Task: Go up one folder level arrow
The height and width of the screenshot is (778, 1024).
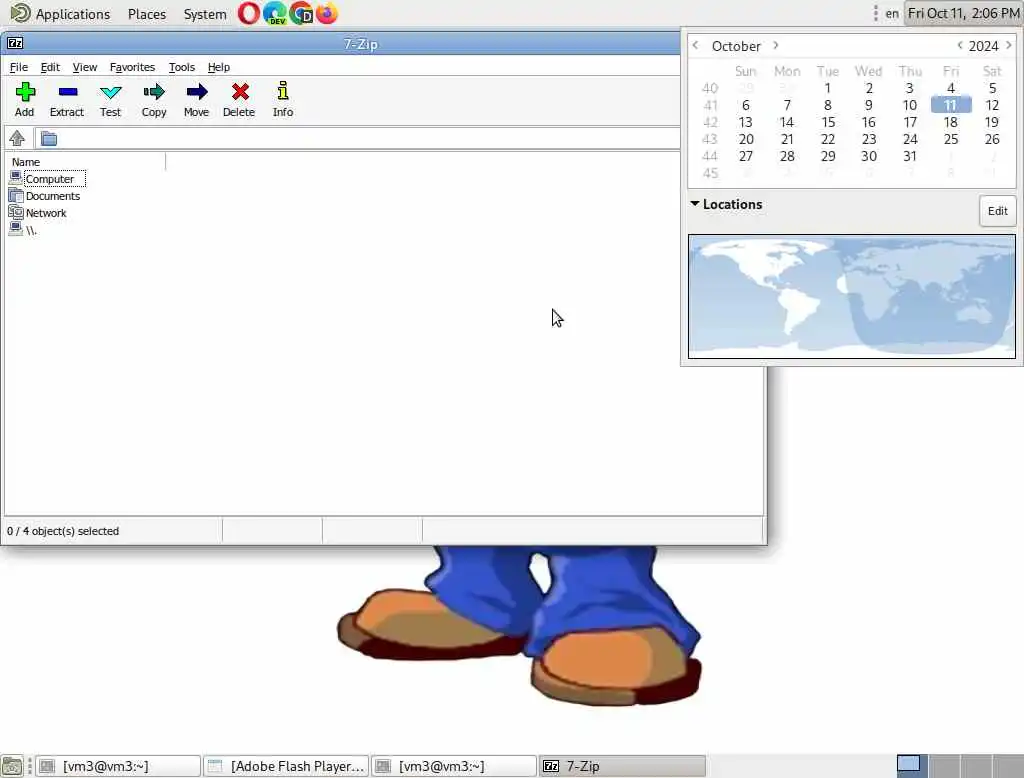Action: [17, 138]
